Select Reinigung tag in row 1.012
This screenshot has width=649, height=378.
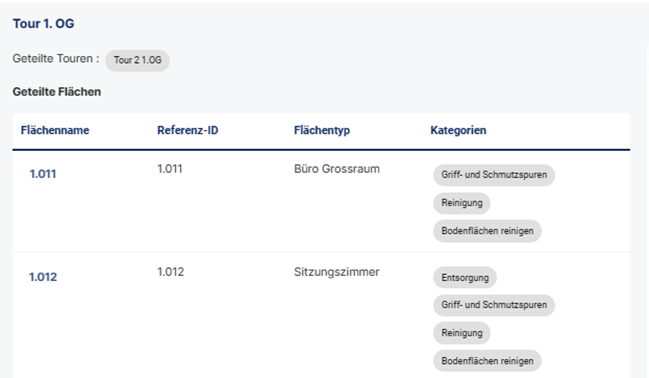tap(462, 333)
